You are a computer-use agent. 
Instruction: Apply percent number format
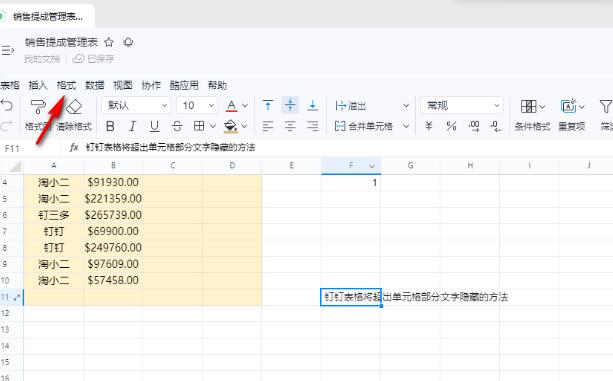[x=451, y=126]
